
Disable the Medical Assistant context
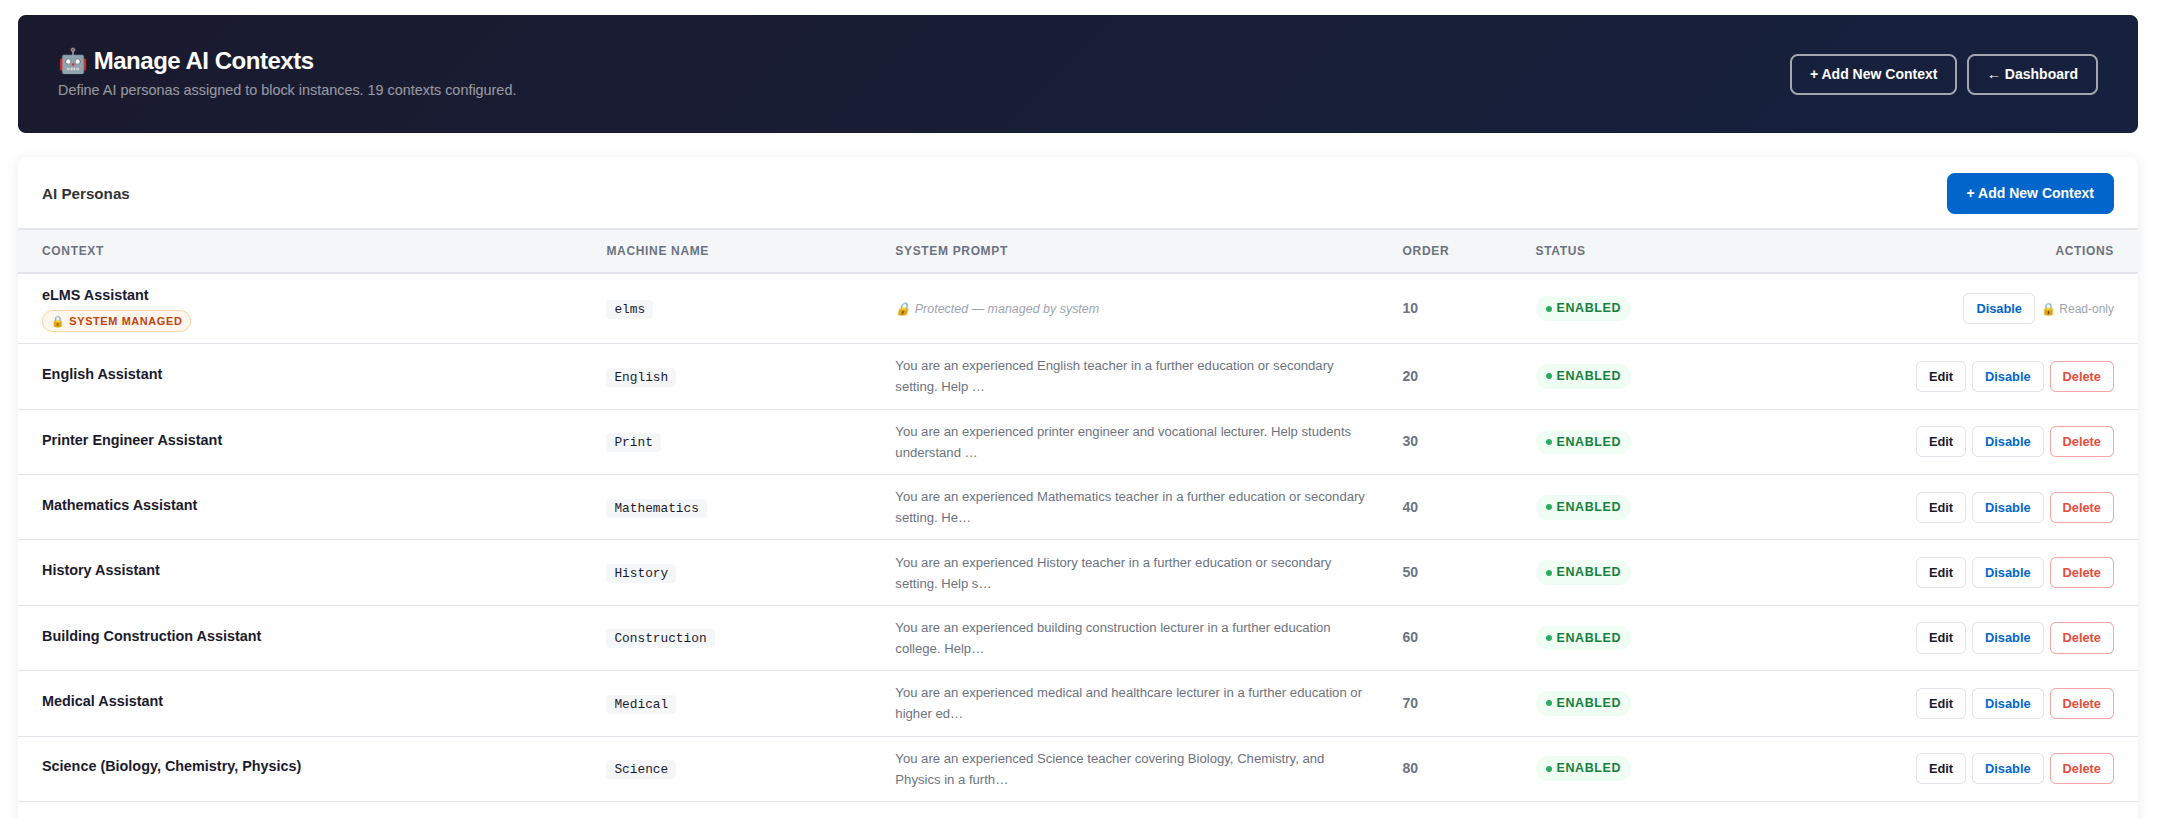[x=2008, y=704]
